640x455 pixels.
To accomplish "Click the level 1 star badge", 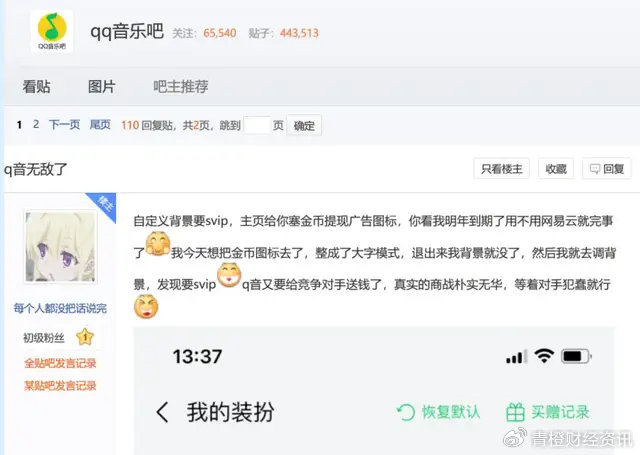I will pos(85,337).
